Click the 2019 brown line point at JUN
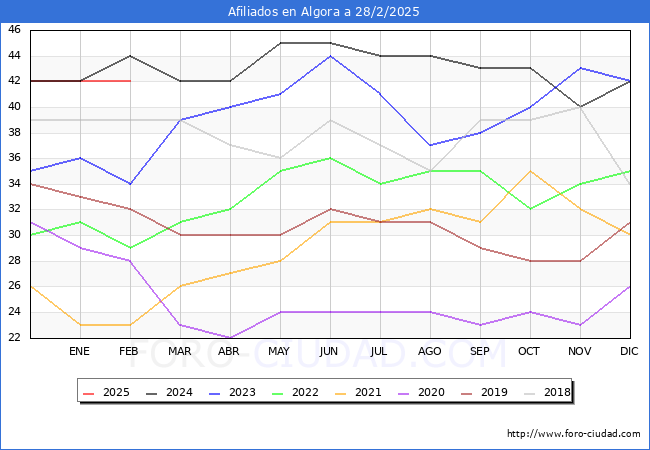 pos(330,209)
